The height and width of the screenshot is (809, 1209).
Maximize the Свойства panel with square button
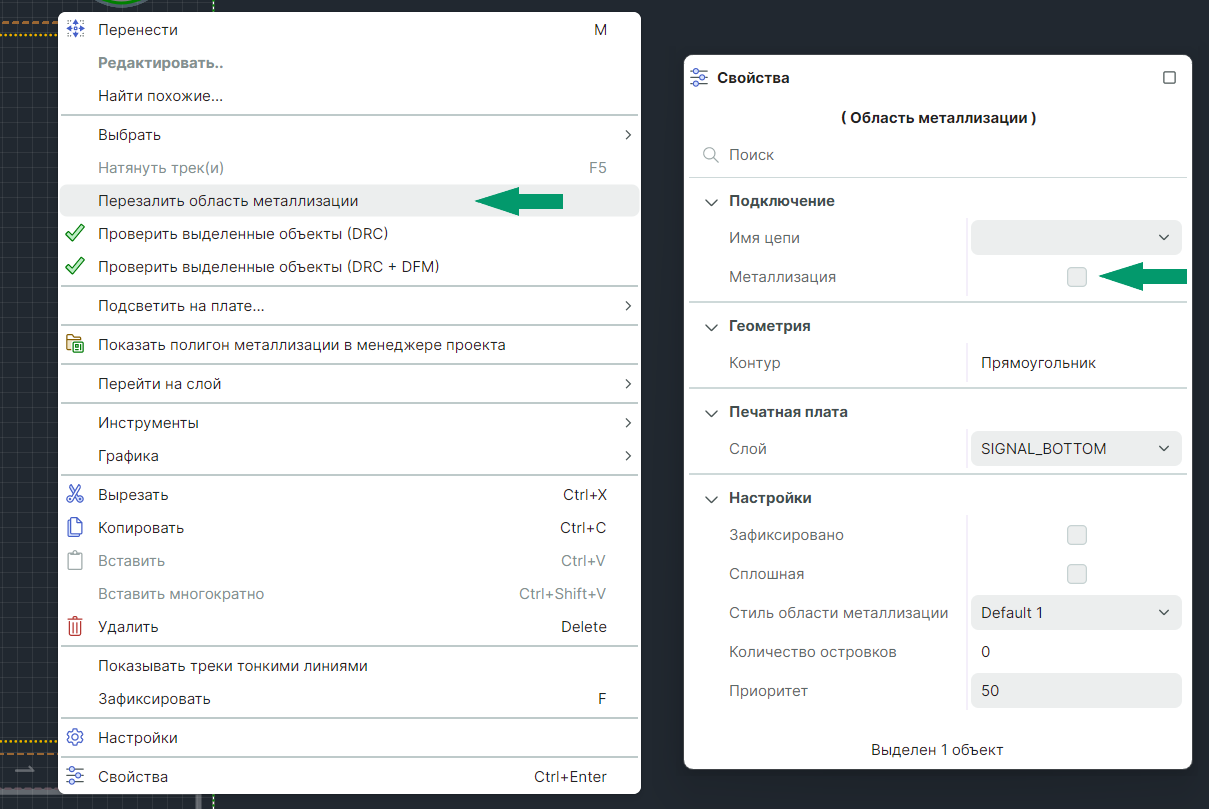1169,78
